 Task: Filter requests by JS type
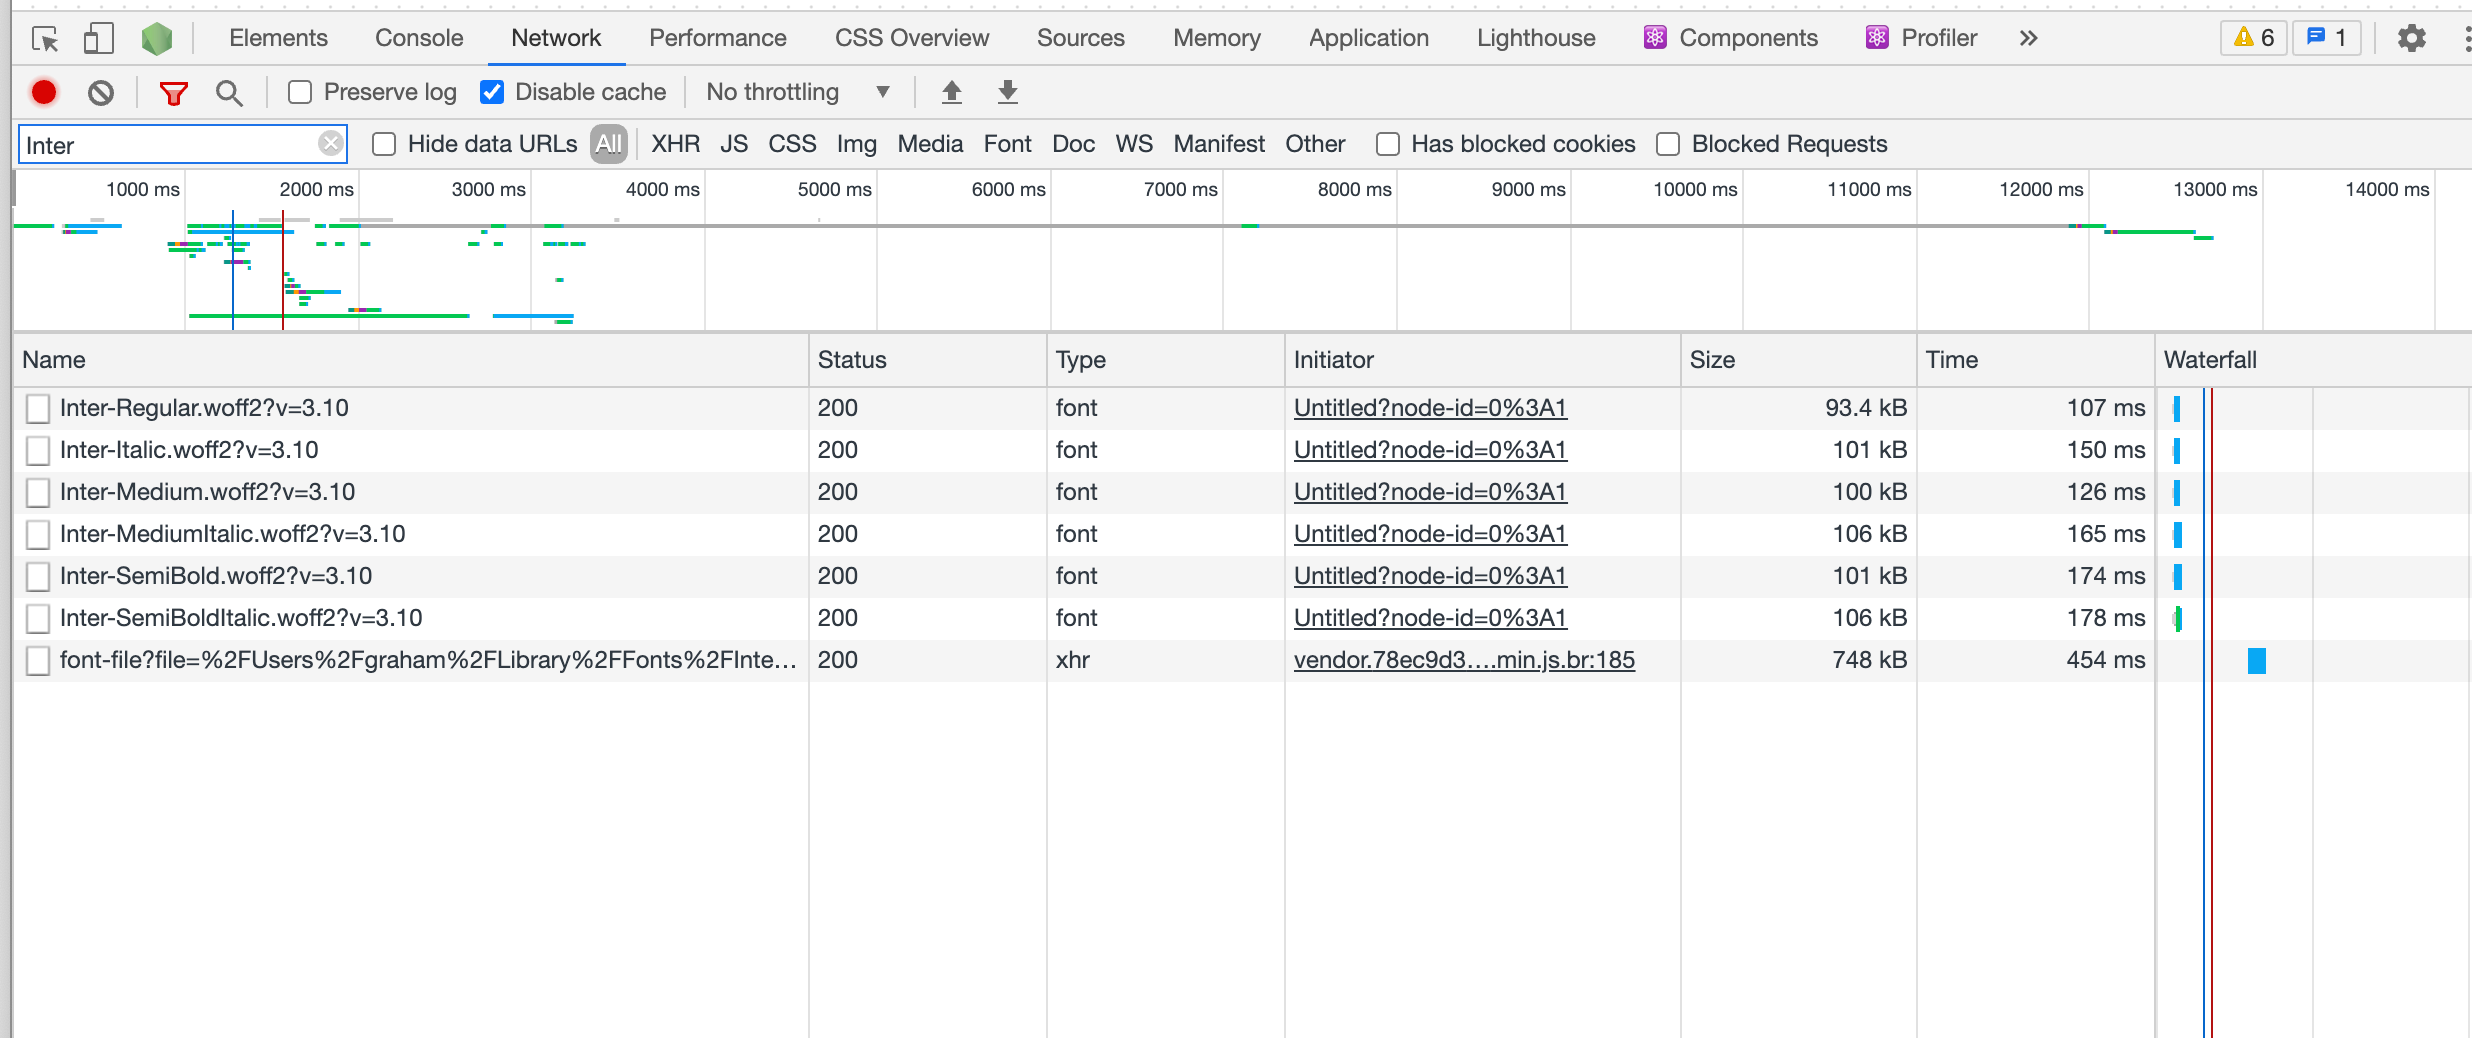[734, 144]
